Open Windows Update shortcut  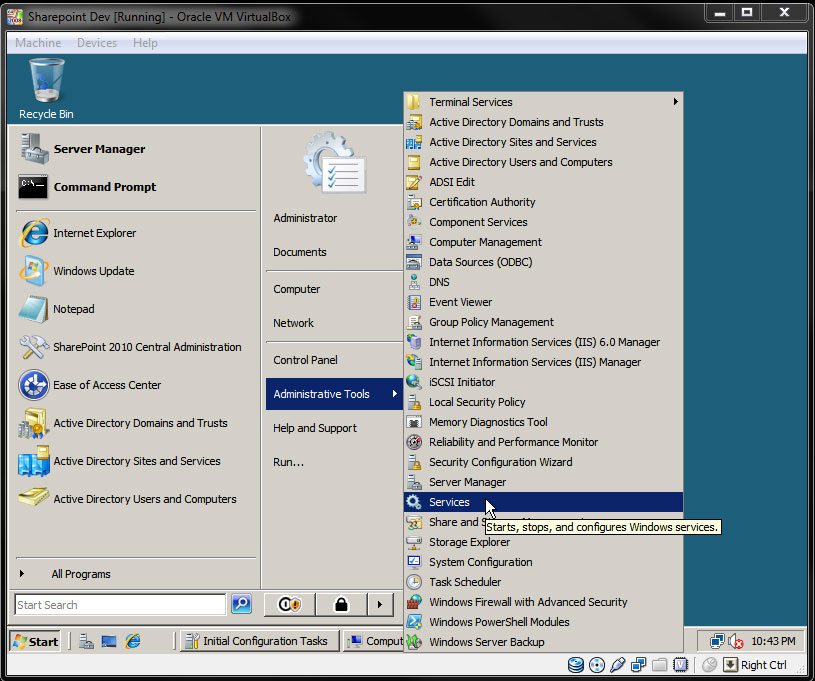click(136, 271)
